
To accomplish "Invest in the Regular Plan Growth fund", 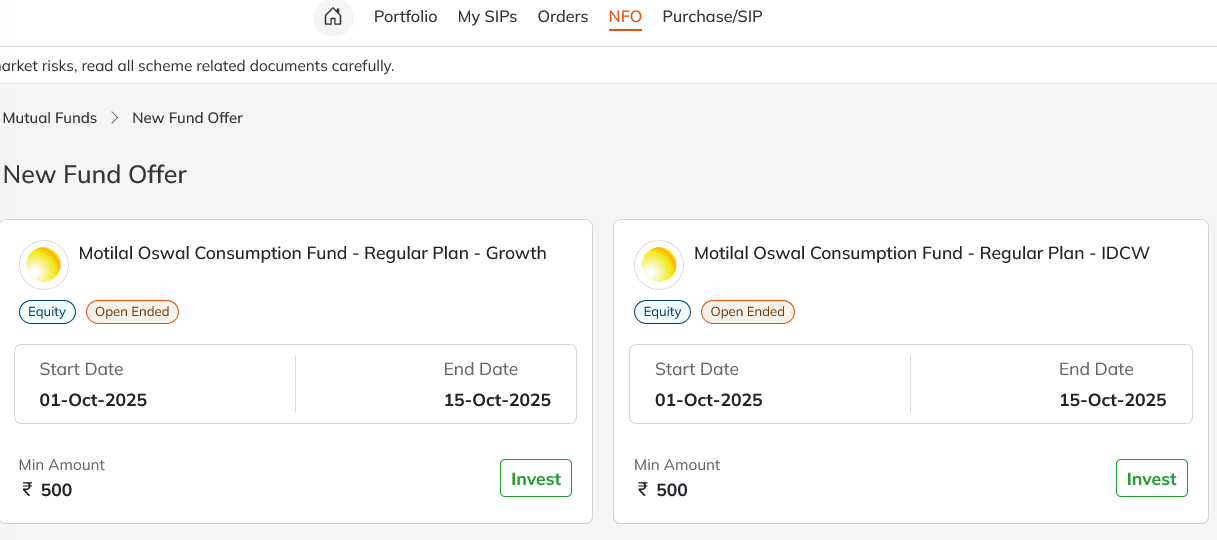I will (535, 479).
